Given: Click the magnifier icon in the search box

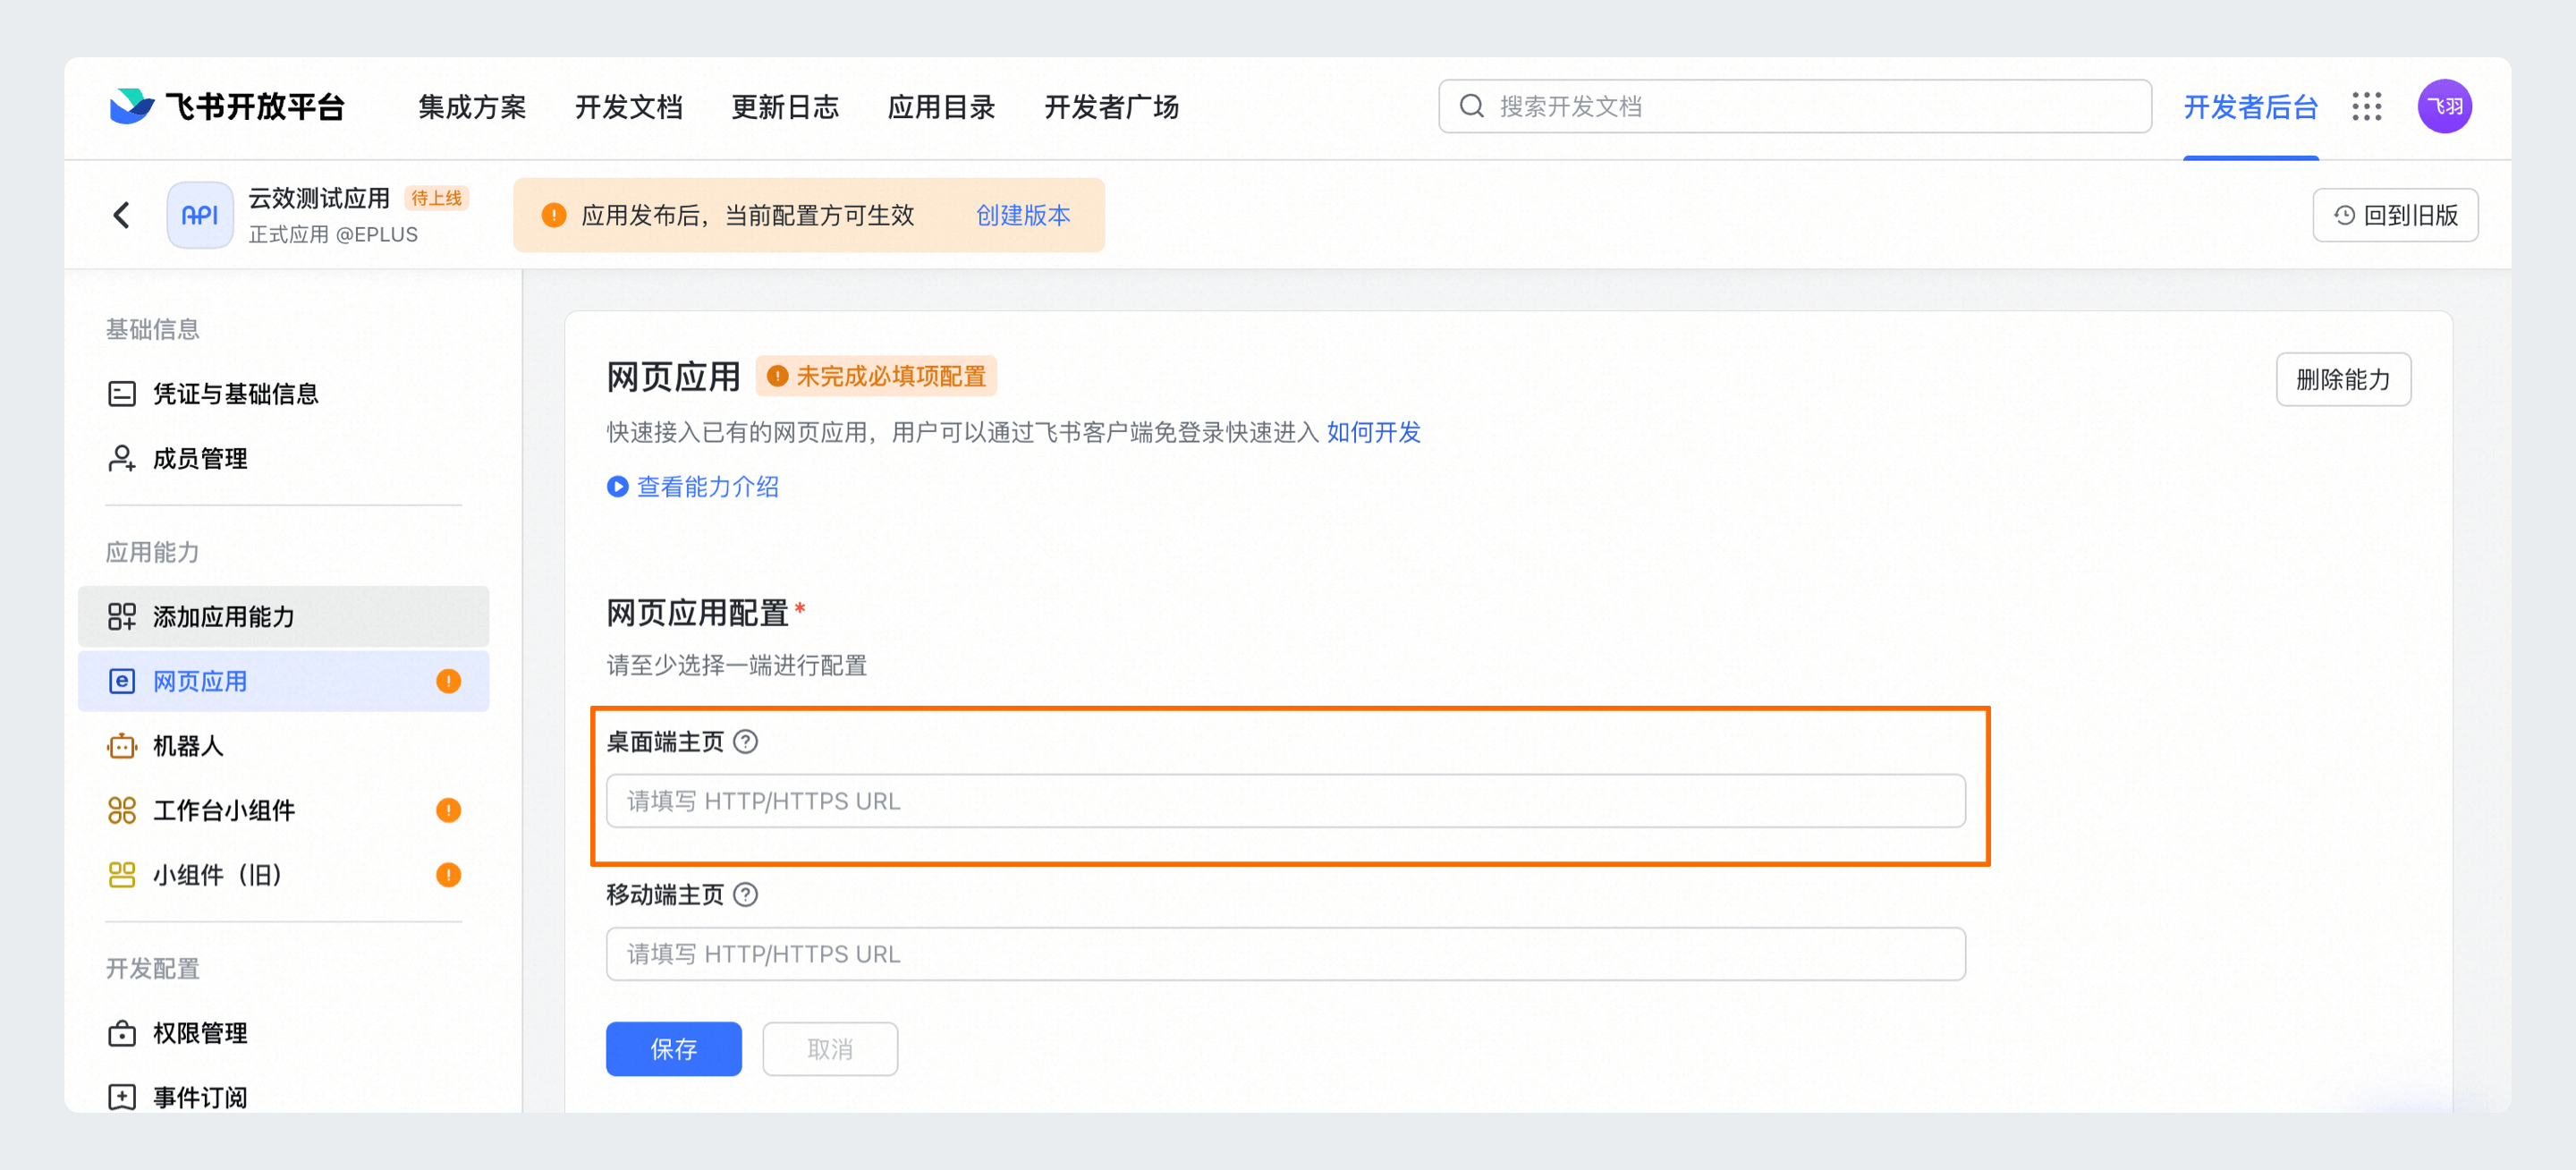Looking at the screenshot, I should [x=1471, y=106].
